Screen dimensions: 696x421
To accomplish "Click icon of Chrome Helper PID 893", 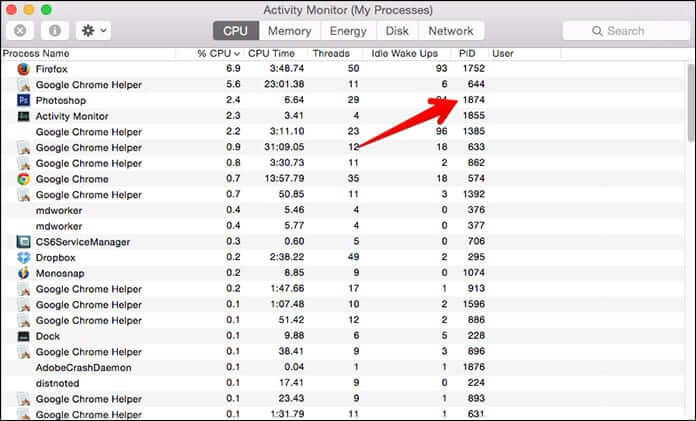I will click(x=23, y=399).
